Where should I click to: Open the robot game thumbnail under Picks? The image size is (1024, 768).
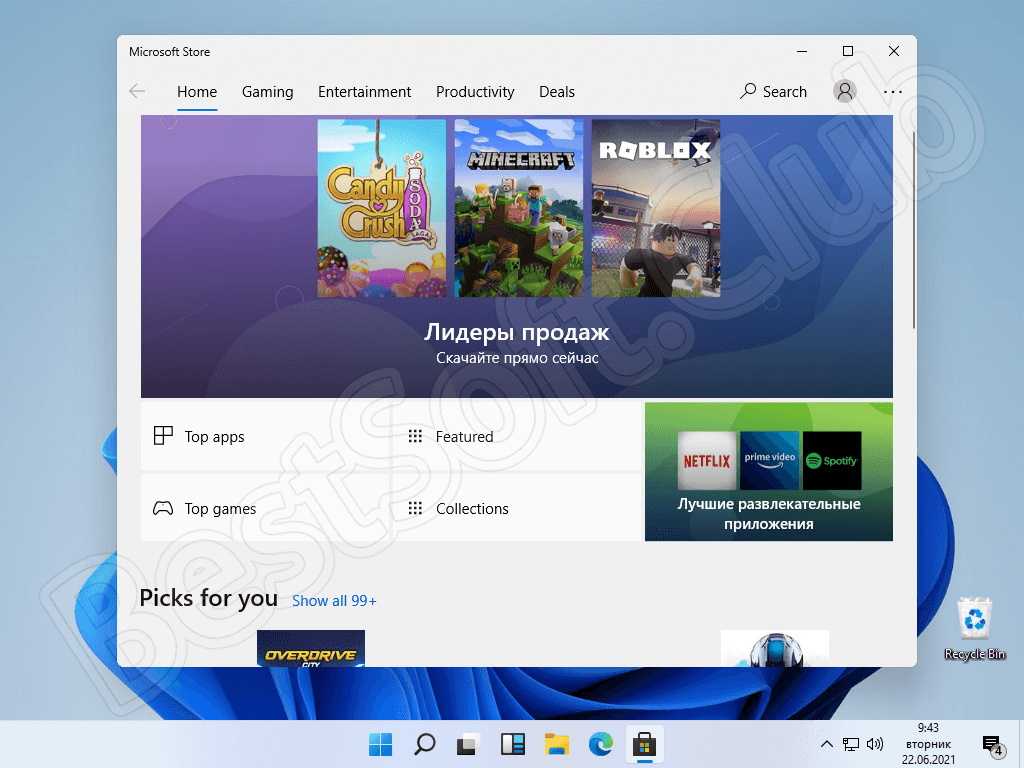click(x=775, y=648)
